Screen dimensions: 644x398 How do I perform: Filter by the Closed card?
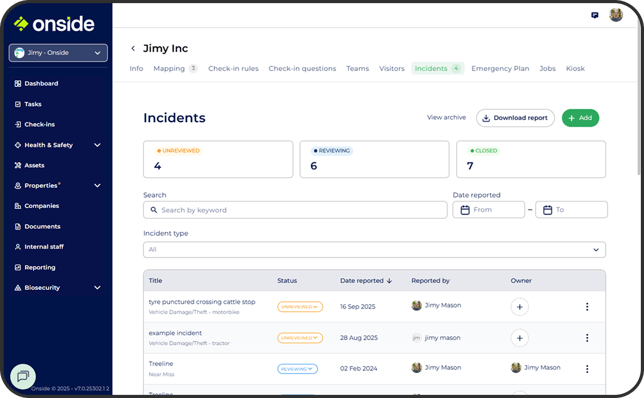pyautogui.click(x=531, y=159)
